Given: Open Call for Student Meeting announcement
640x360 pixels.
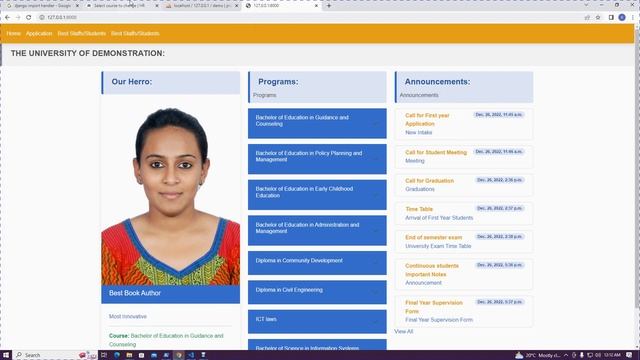Looking at the screenshot, I should tap(436, 152).
